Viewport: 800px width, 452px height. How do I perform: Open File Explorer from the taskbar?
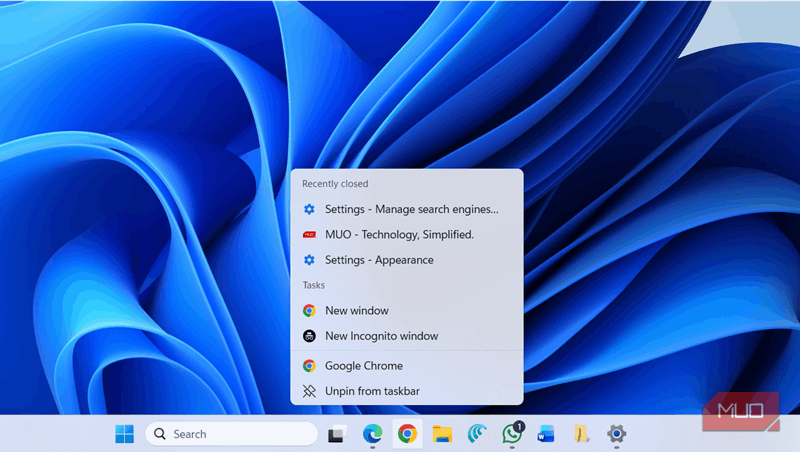click(x=442, y=434)
